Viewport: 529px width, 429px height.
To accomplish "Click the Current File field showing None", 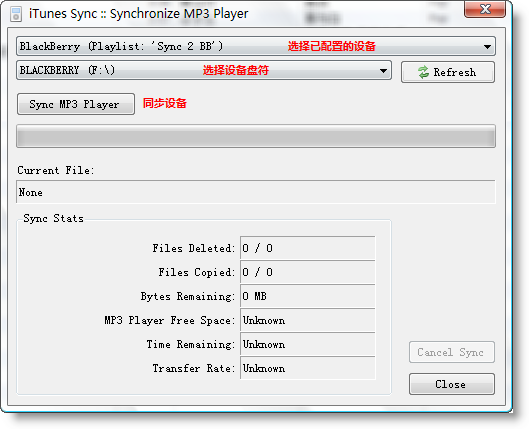I will [256, 192].
